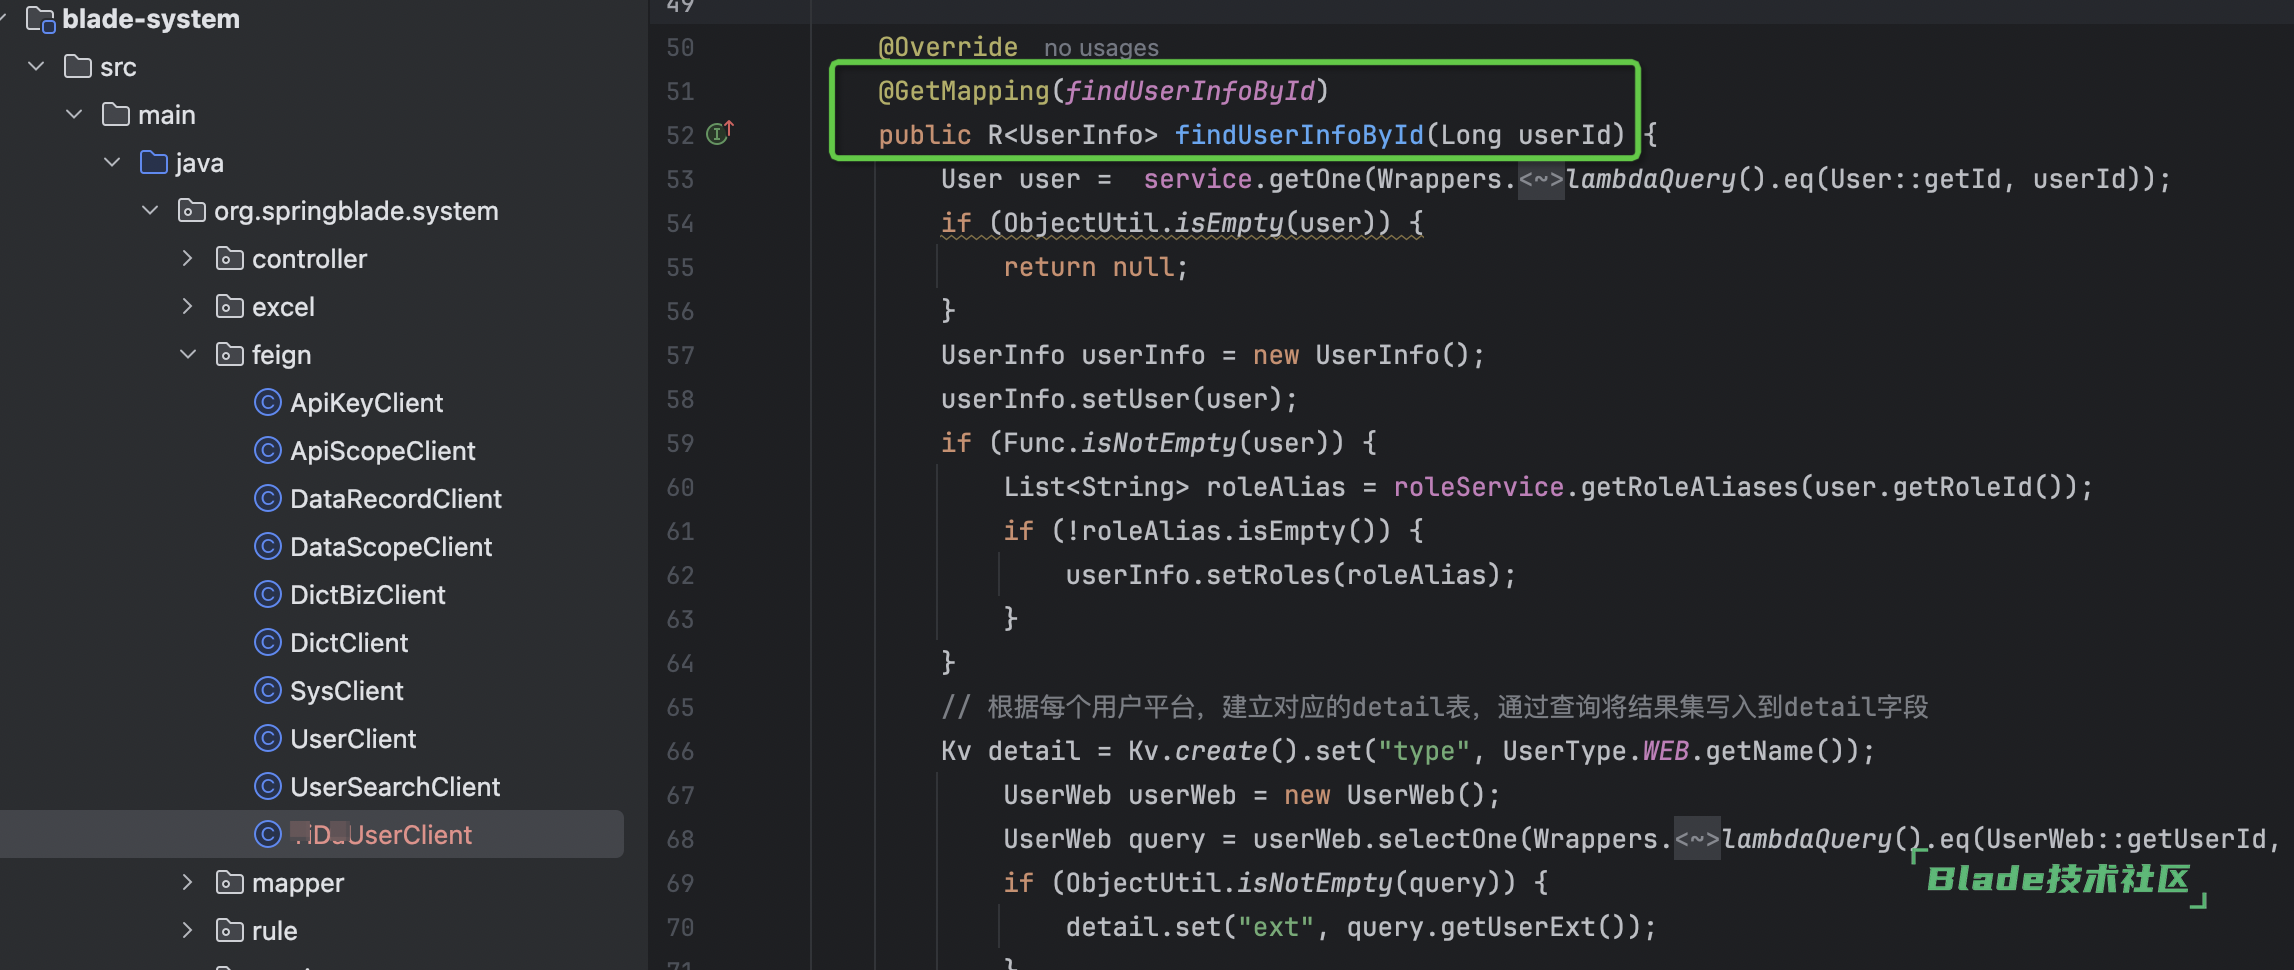Image resolution: width=2294 pixels, height=970 pixels.
Task: Click the SysClient class icon
Action: click(267, 690)
